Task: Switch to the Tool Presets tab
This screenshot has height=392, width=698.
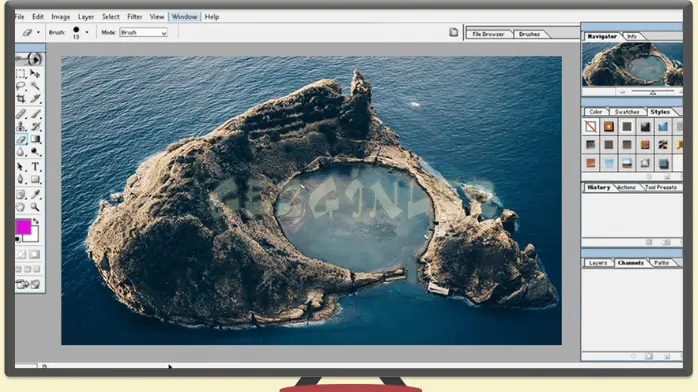Action: coord(661,187)
